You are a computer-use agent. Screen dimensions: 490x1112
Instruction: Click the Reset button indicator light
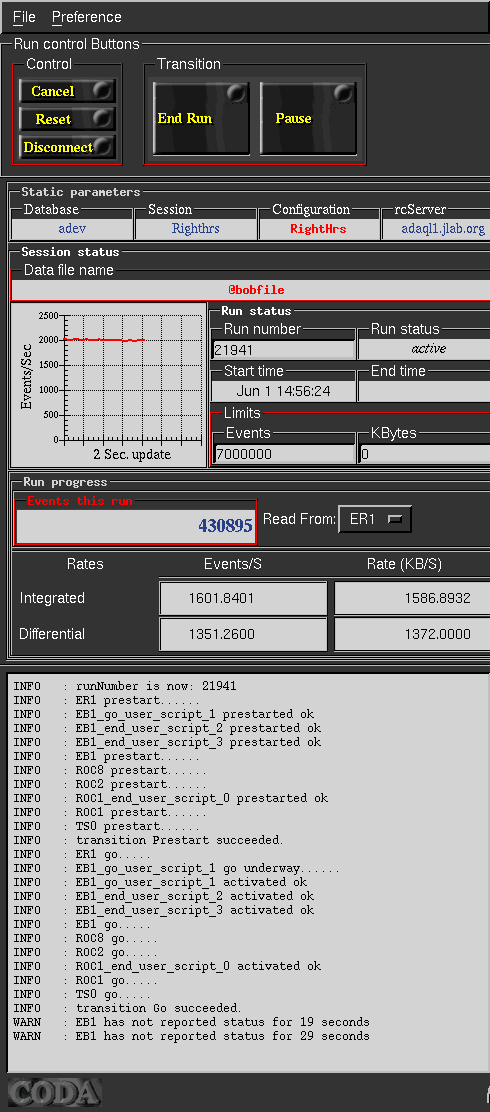pos(104,117)
